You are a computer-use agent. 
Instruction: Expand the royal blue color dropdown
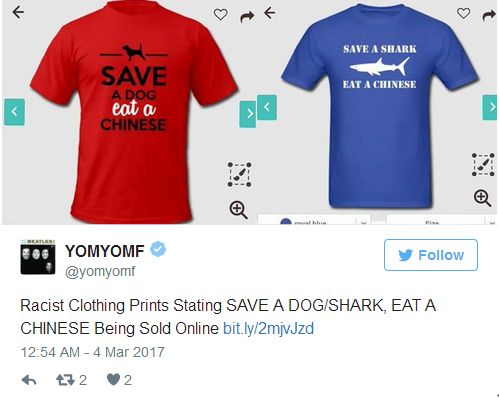point(314,220)
